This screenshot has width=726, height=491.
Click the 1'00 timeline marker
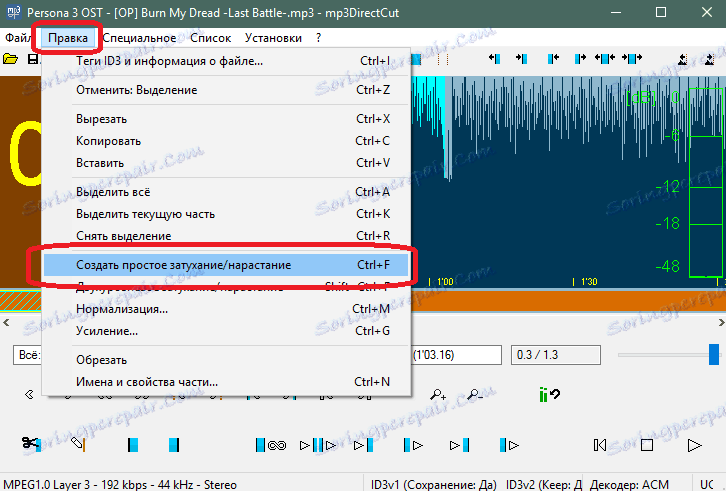pyautogui.click(x=441, y=282)
